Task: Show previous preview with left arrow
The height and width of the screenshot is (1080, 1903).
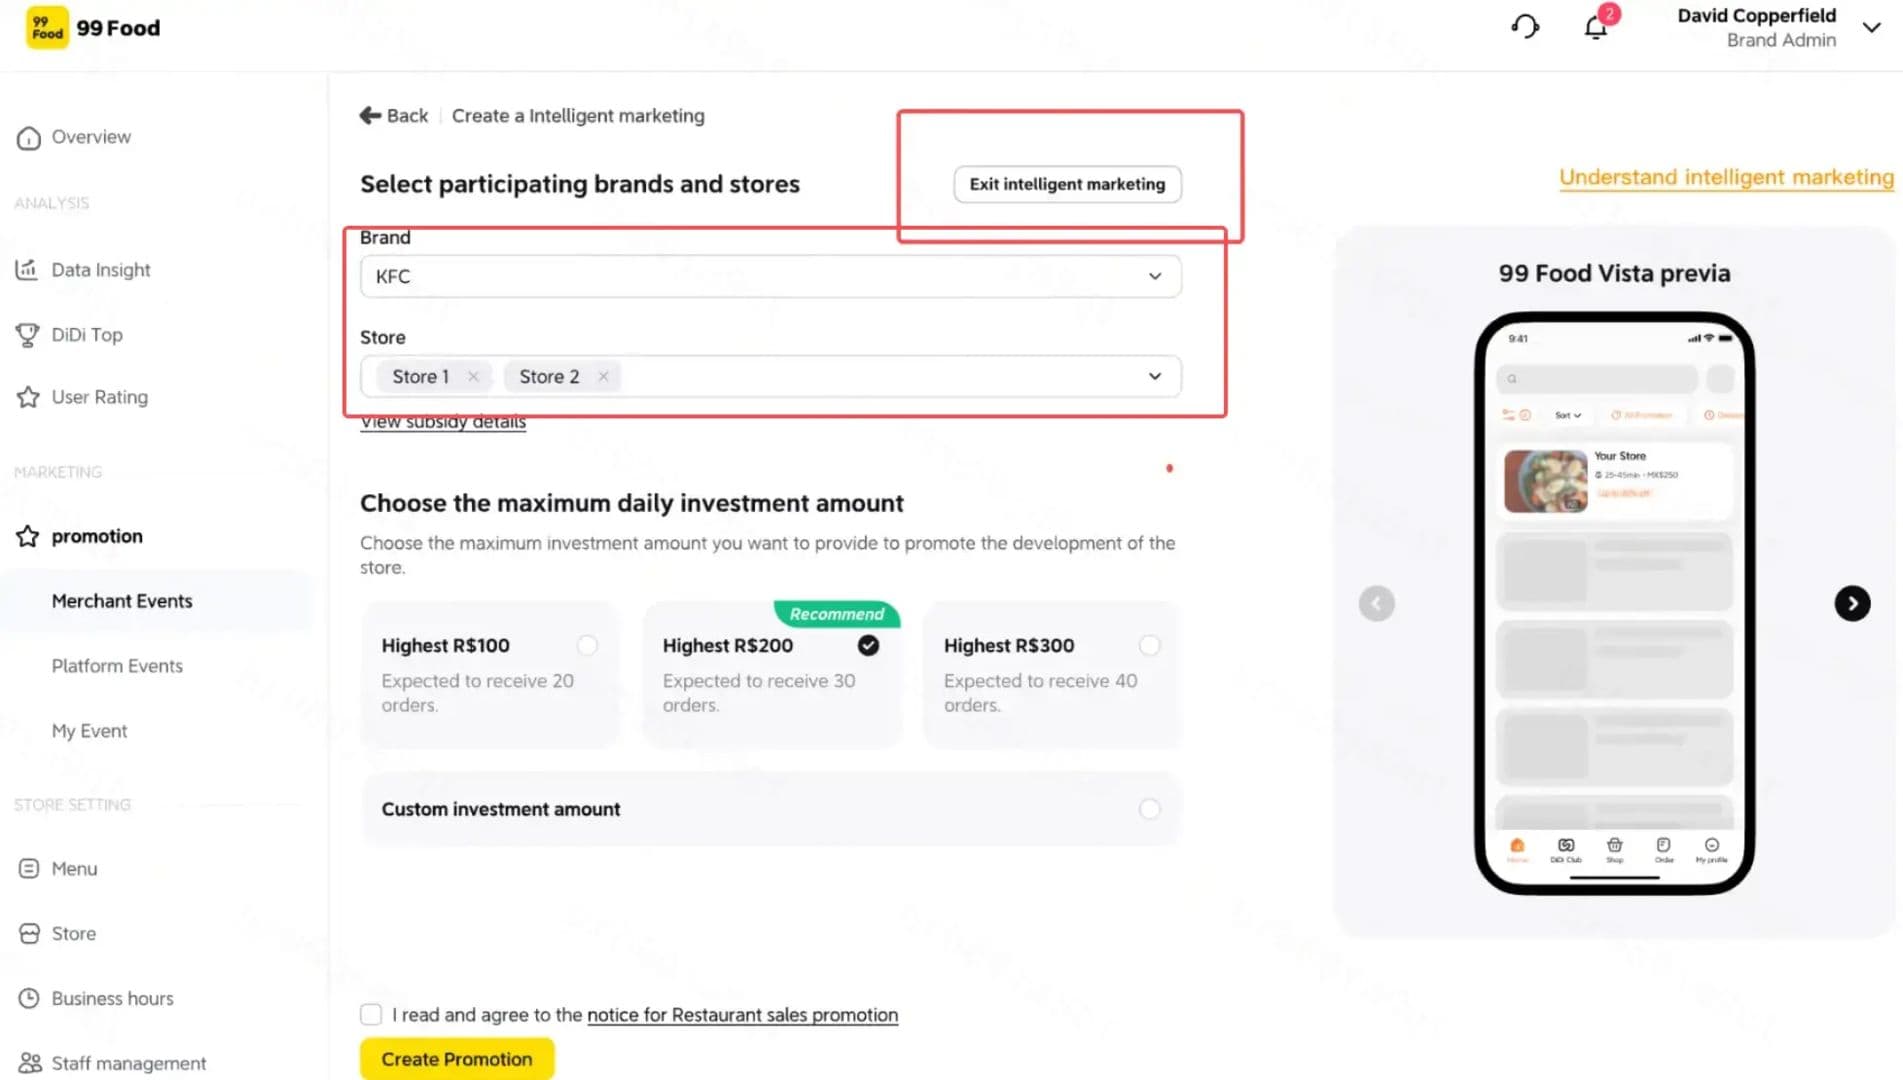Action: (1376, 603)
